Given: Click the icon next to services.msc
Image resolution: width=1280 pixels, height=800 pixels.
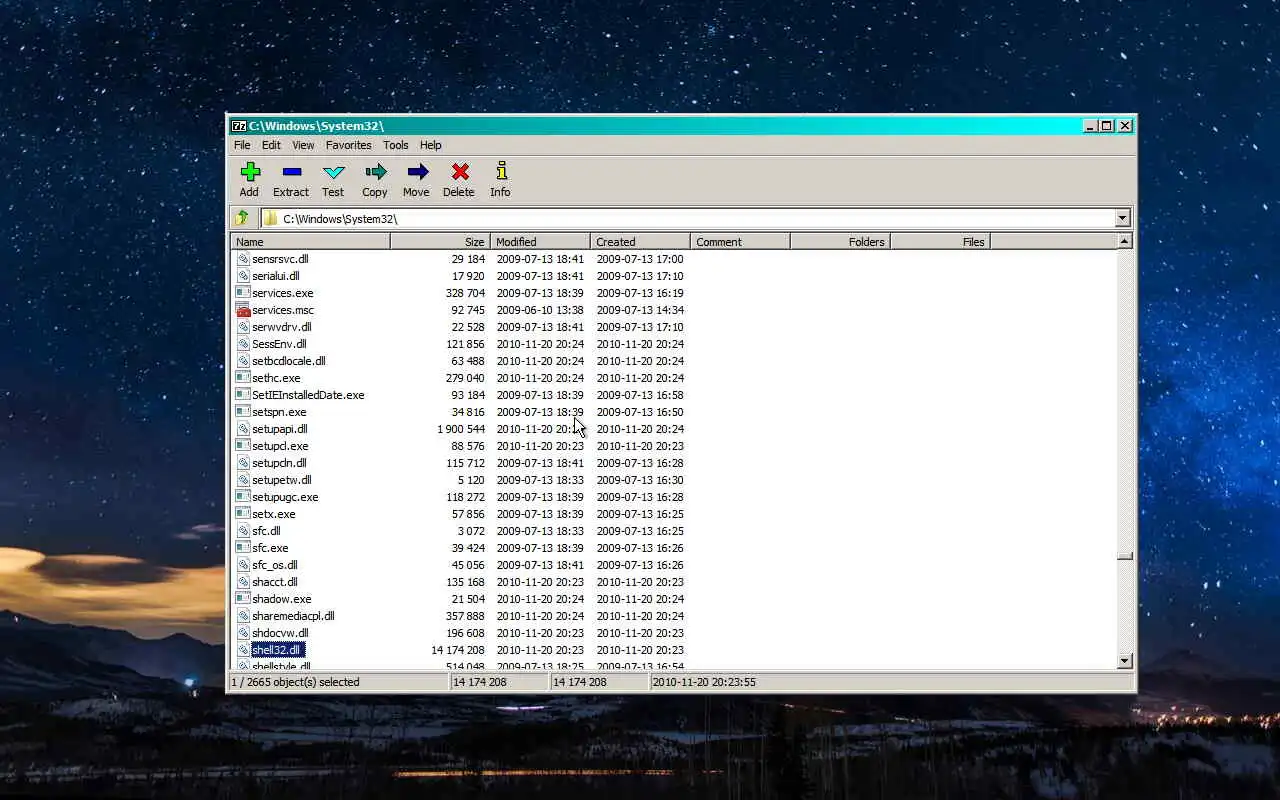Looking at the screenshot, I should point(242,310).
